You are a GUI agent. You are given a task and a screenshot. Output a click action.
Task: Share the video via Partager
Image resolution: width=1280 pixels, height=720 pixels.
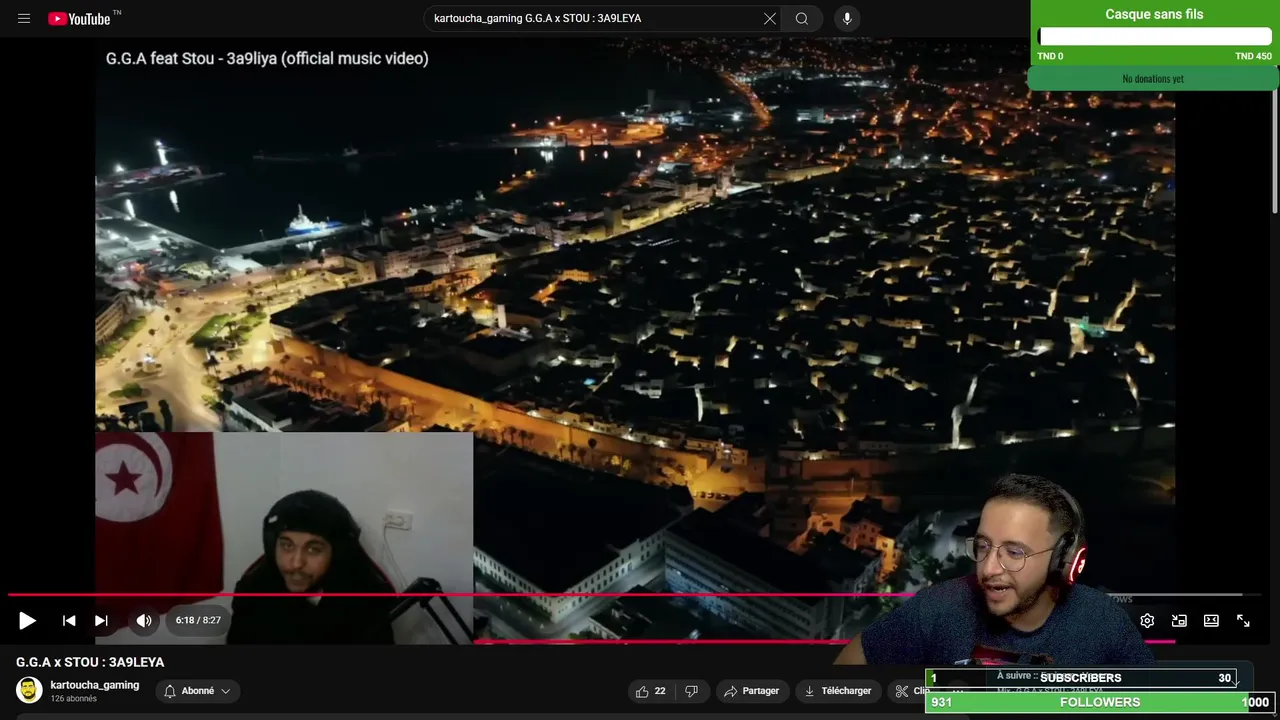tap(751, 691)
